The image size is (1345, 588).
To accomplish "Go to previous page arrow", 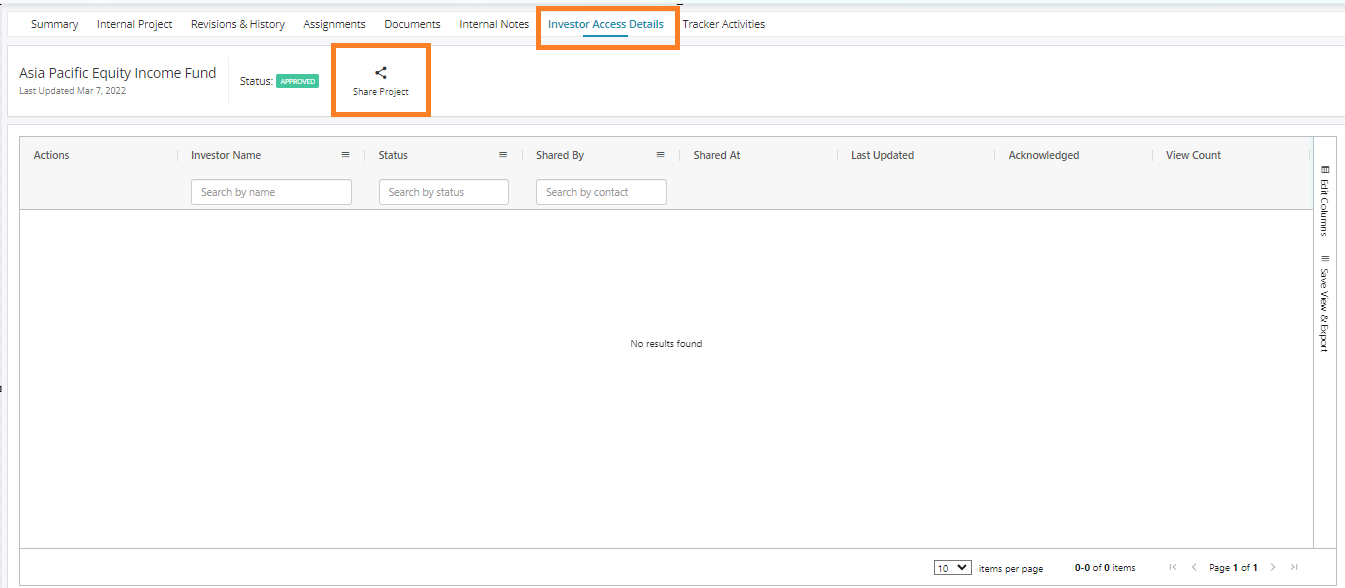I will [1193, 567].
